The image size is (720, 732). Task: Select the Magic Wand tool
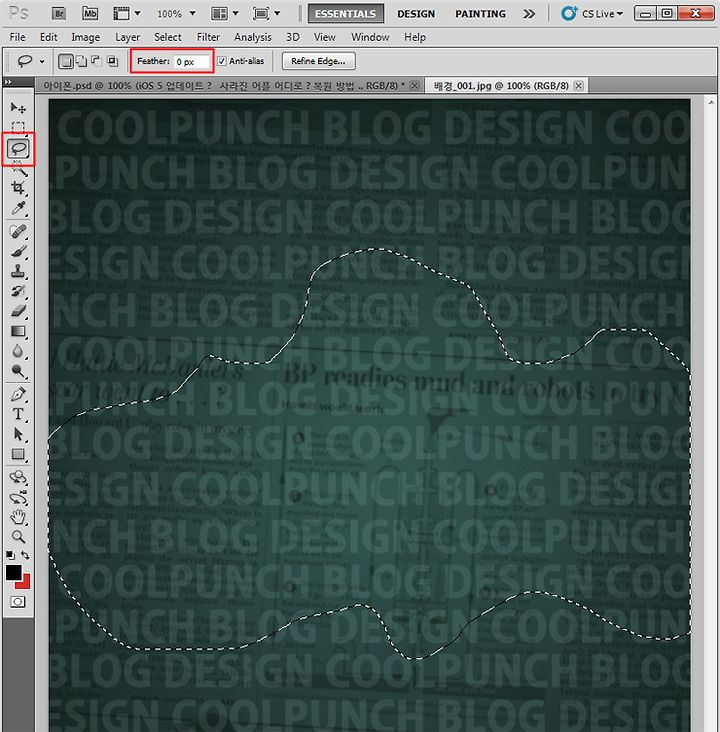coord(18,169)
